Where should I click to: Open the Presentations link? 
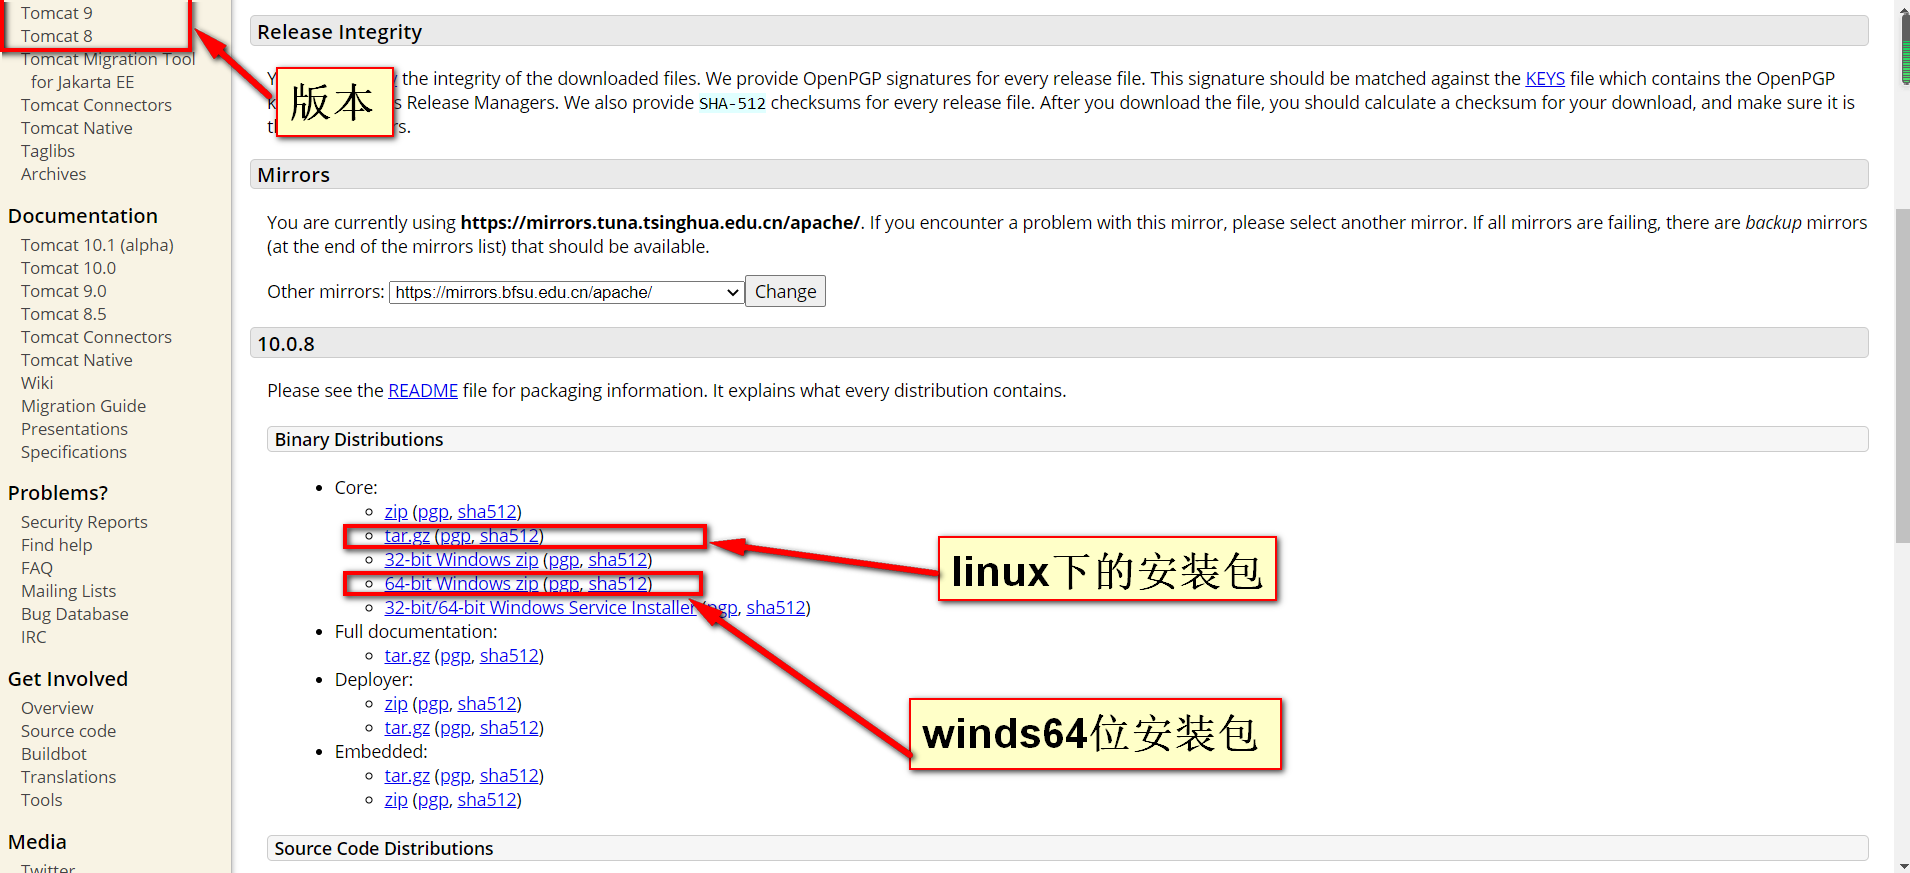point(74,429)
